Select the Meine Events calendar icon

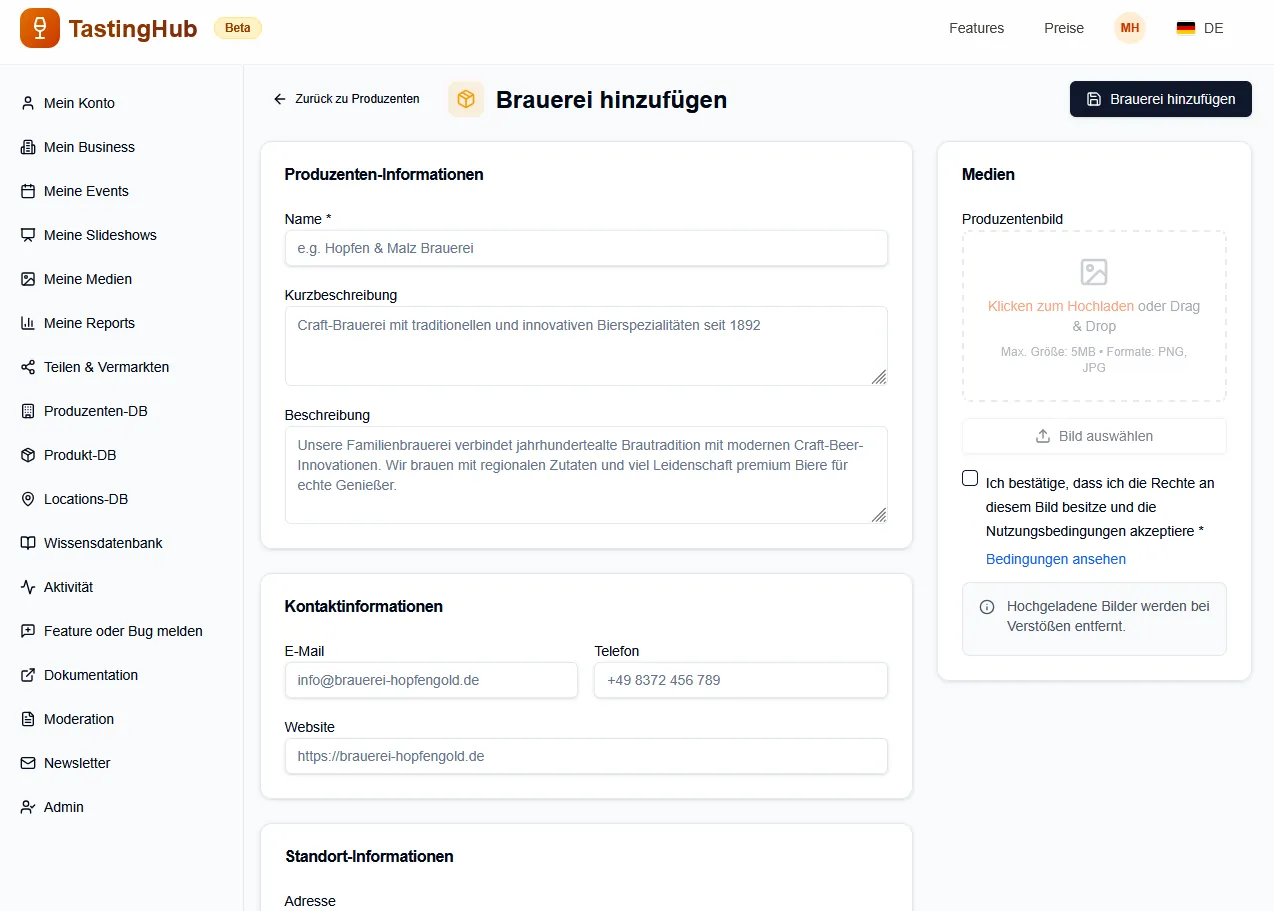click(28, 191)
